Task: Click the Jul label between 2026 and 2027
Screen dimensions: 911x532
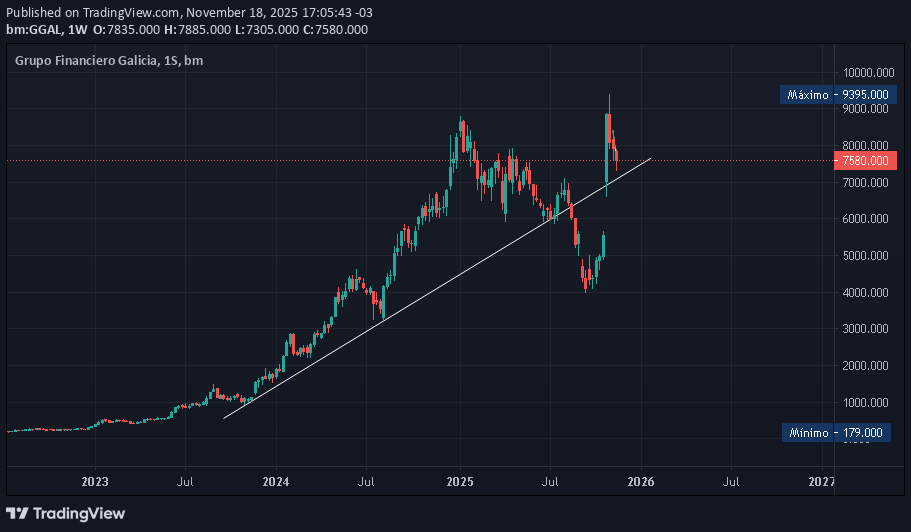Action: (731, 481)
